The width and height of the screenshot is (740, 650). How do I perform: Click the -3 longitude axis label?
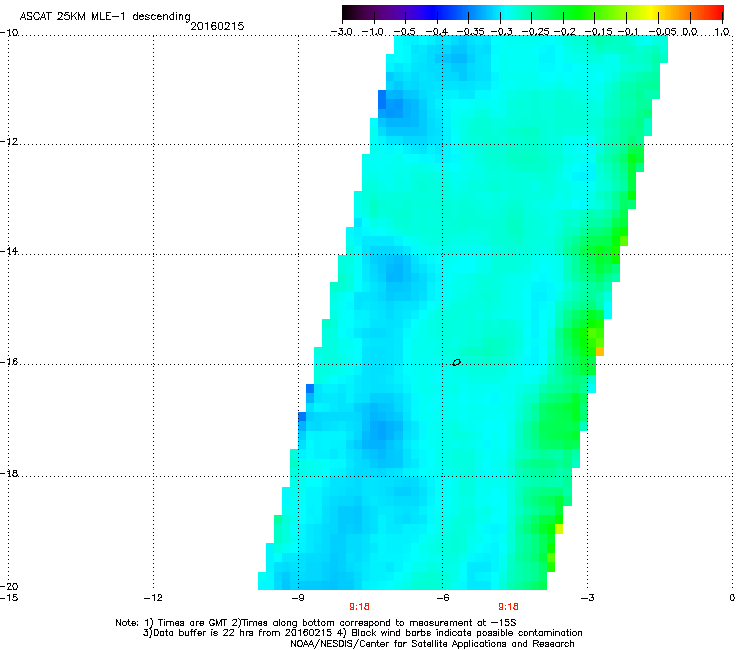click(587, 598)
